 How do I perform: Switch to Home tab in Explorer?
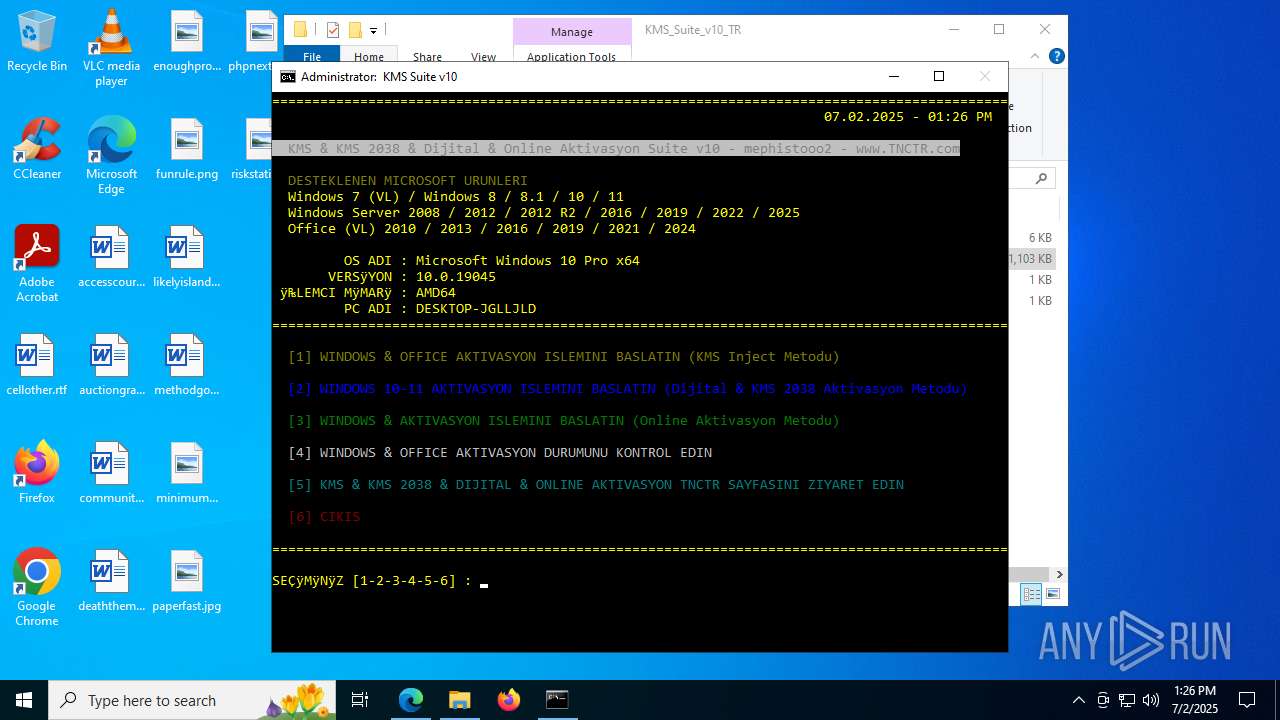(369, 57)
